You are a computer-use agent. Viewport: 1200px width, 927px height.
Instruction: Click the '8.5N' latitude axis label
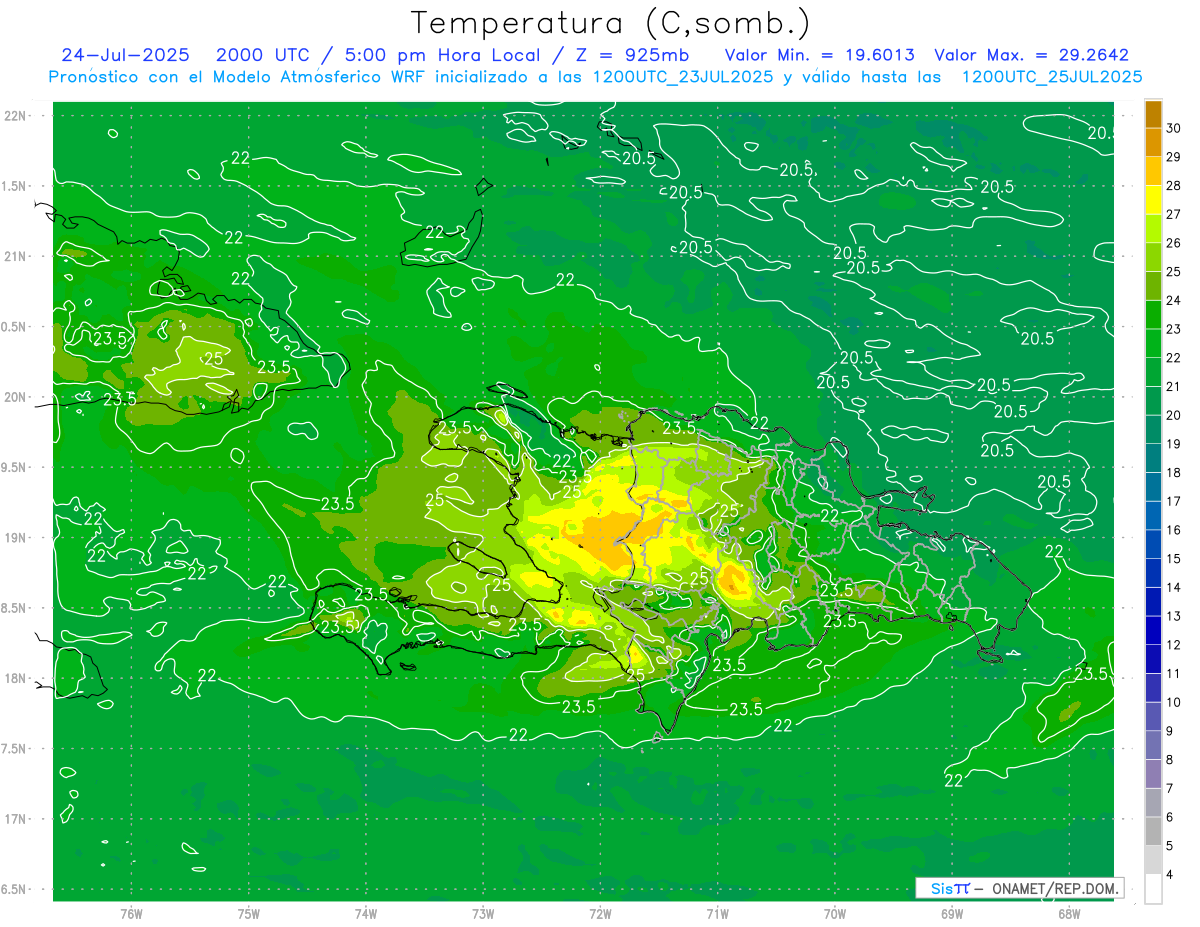(x=16, y=608)
